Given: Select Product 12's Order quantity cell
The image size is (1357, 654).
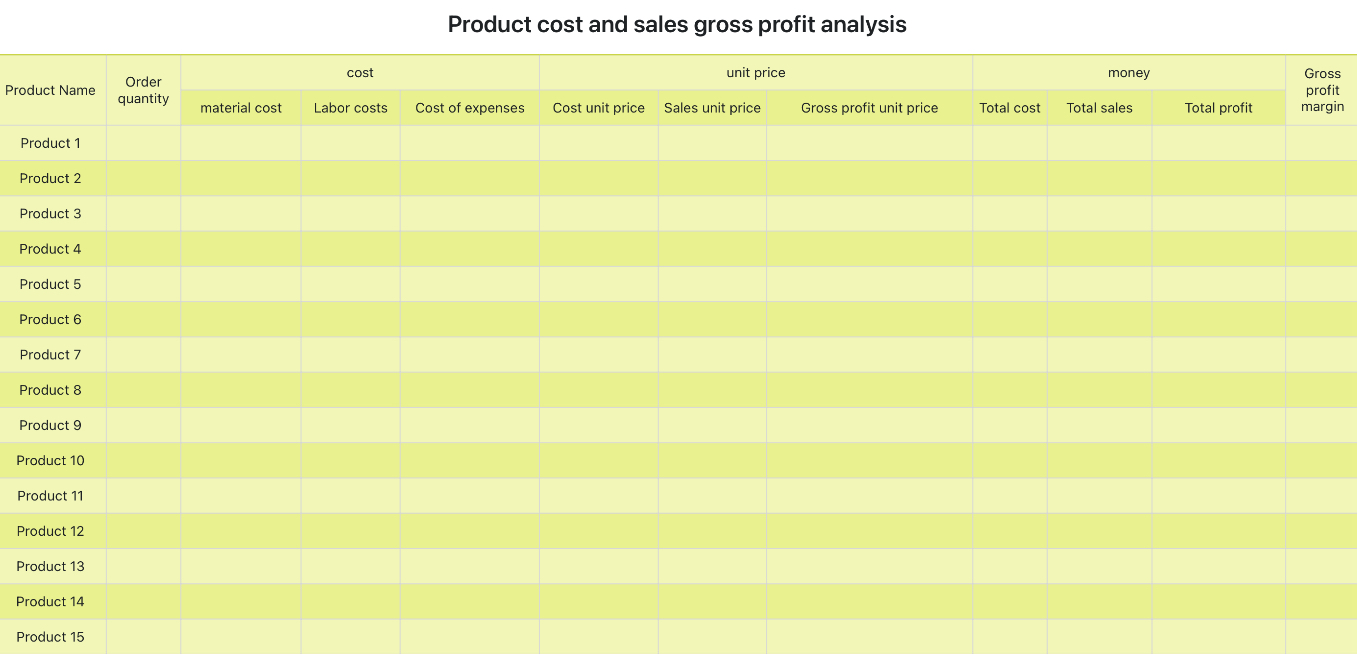Looking at the screenshot, I should click(x=143, y=531).
